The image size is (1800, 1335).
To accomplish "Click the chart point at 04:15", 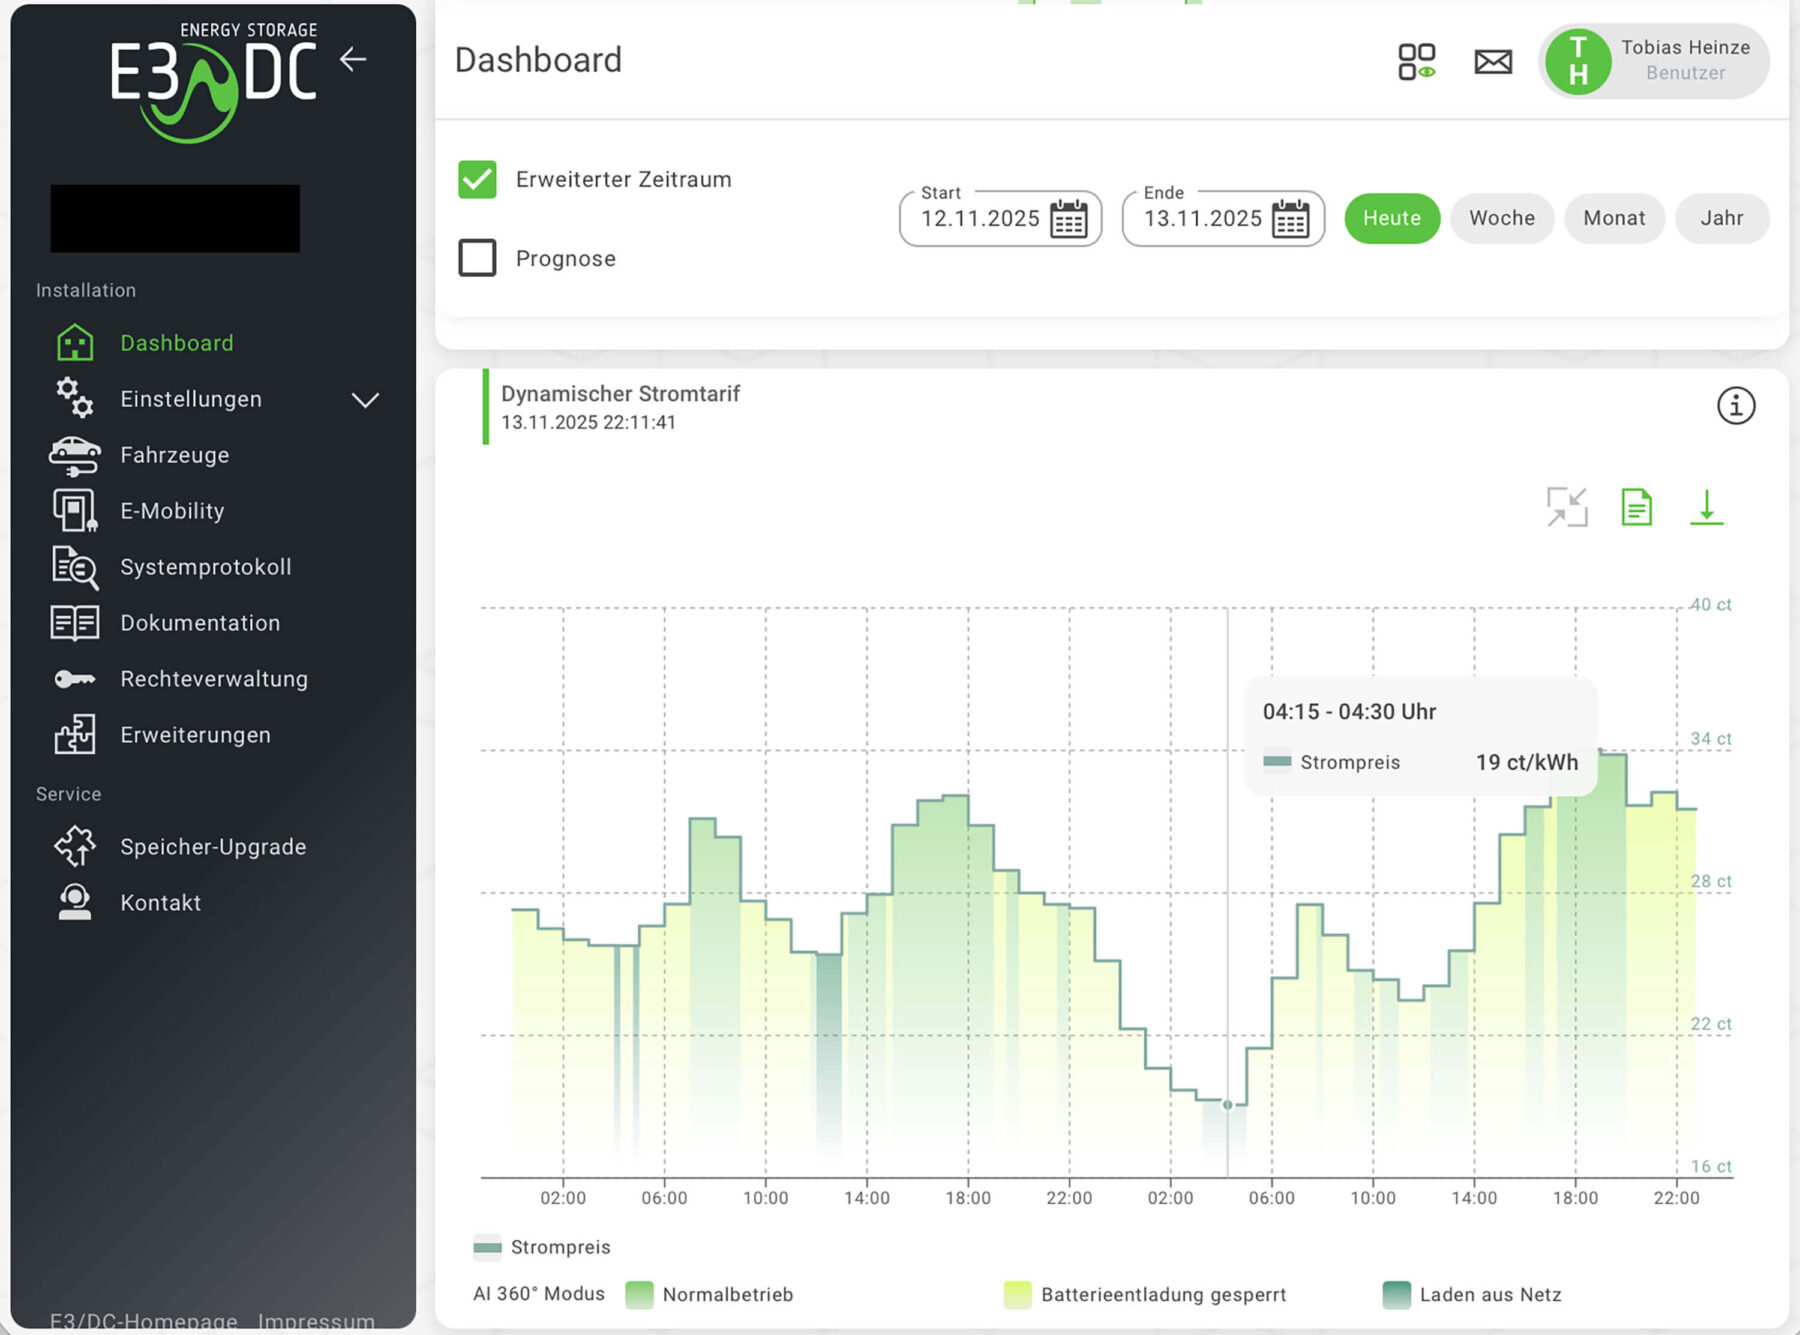I will (1228, 1105).
